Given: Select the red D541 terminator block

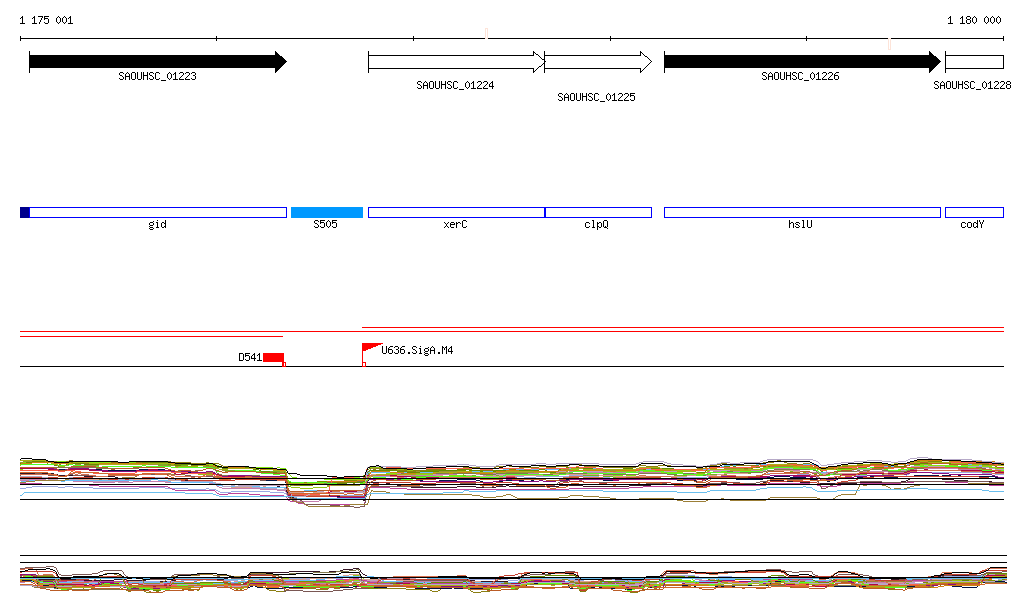Looking at the screenshot, I should coord(273,358).
